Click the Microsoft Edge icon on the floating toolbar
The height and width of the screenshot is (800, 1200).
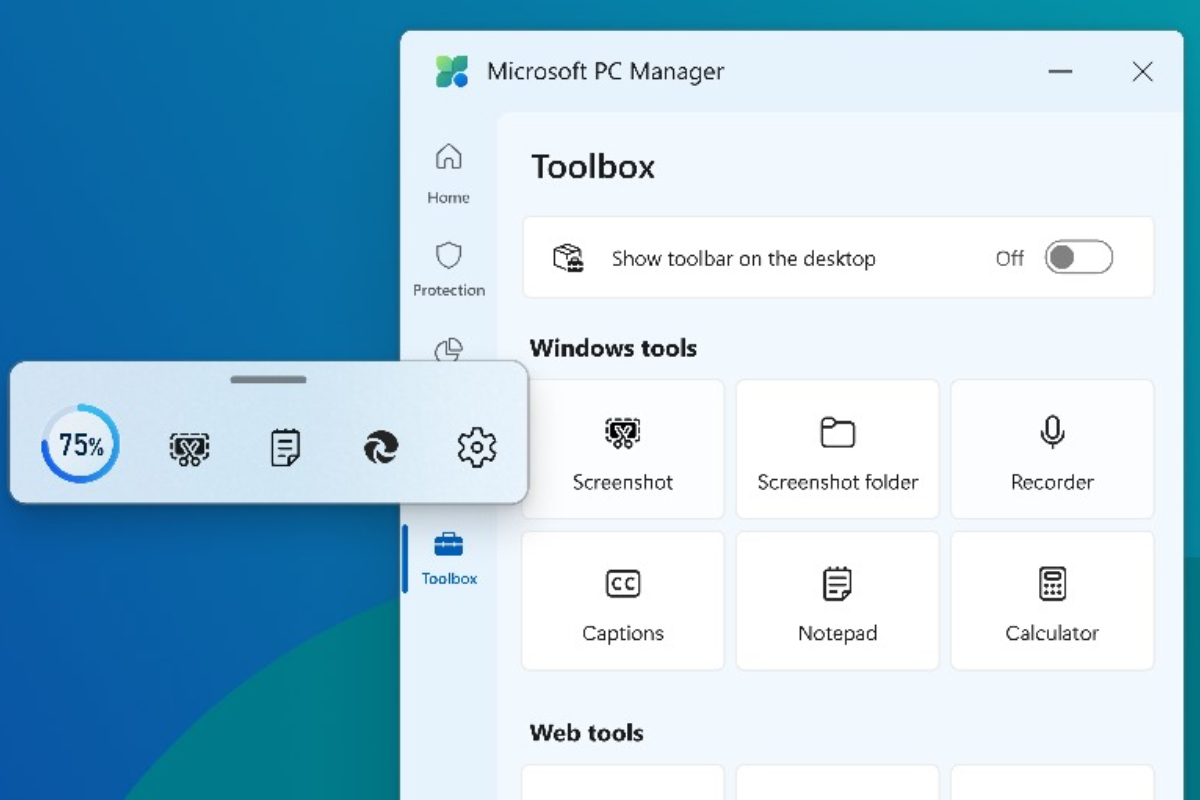[380, 447]
